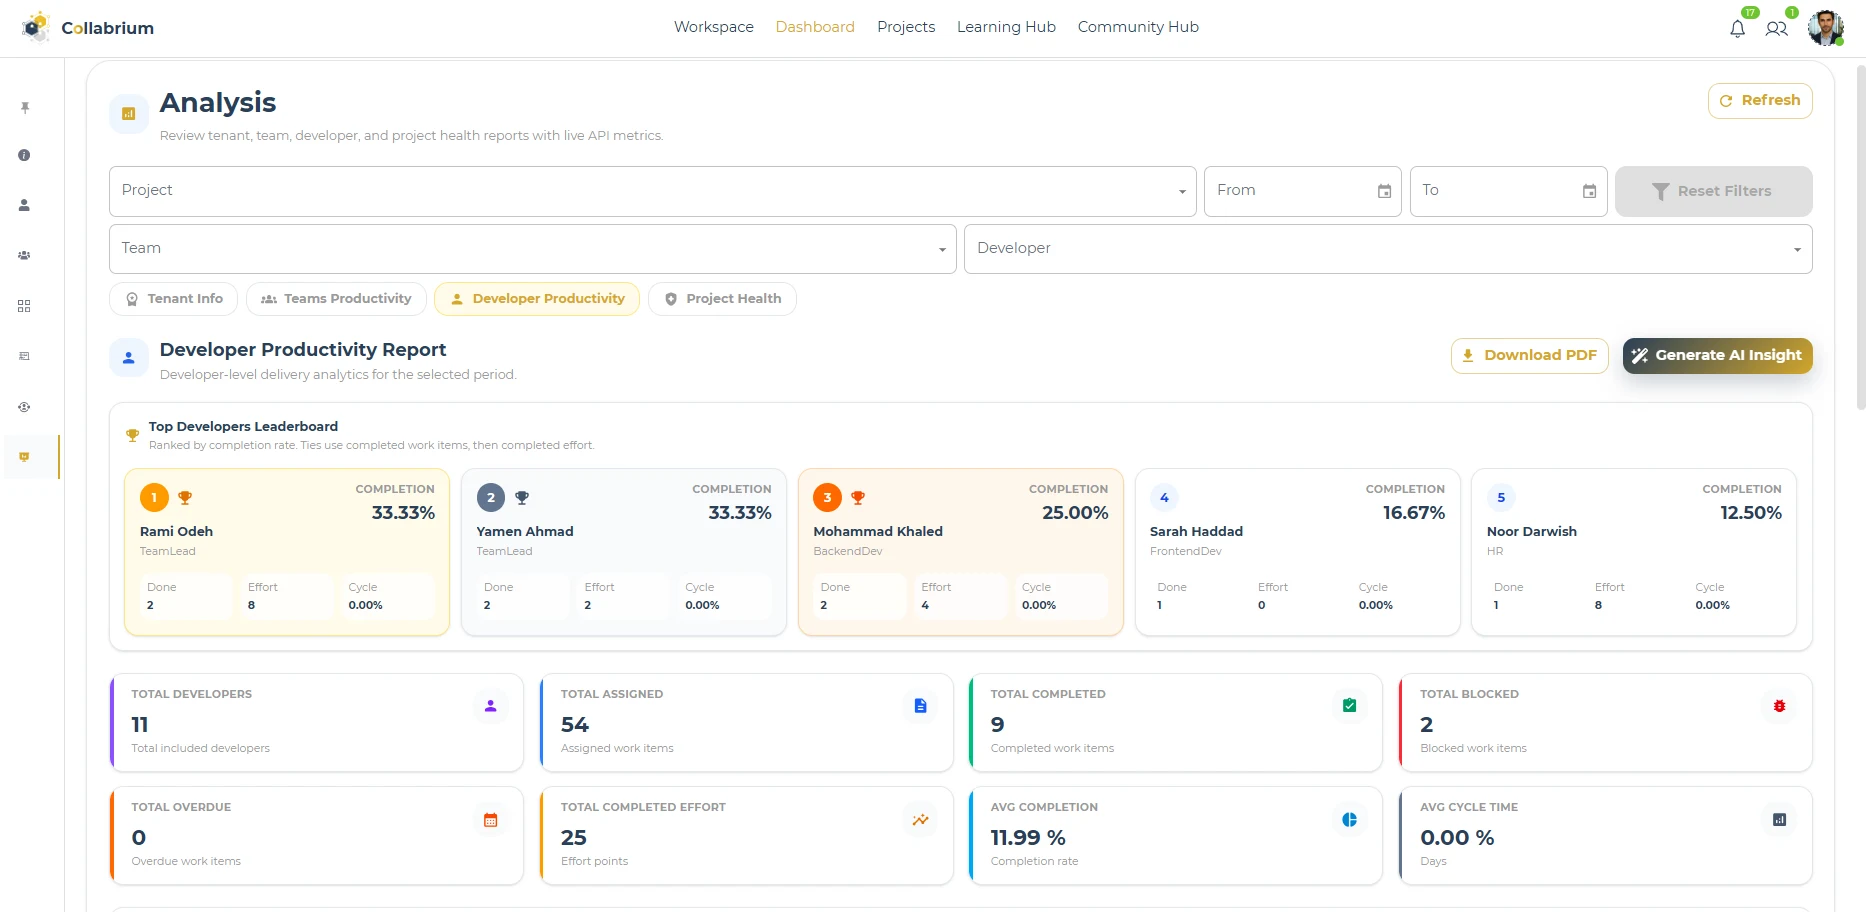Go to the Workspace menu
The image size is (1866, 912).
(x=714, y=27)
